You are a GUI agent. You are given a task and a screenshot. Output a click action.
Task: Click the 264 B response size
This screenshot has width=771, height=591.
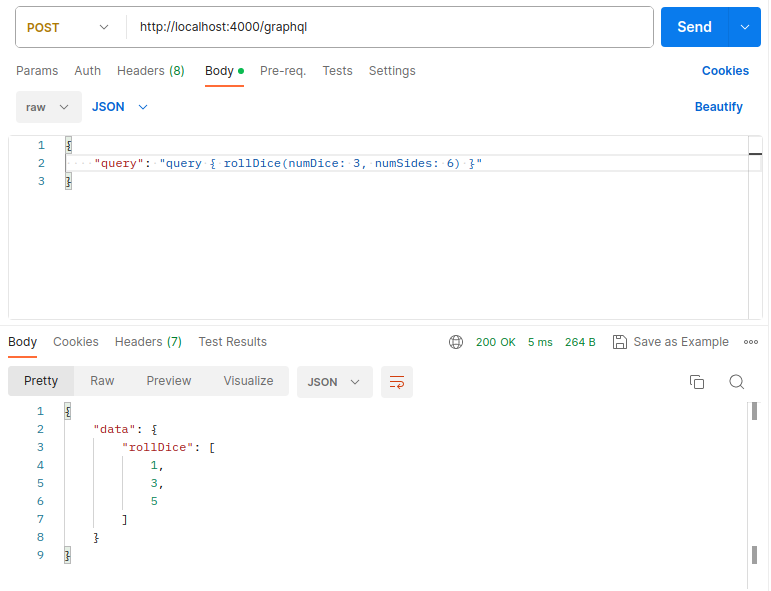pyautogui.click(x=580, y=342)
